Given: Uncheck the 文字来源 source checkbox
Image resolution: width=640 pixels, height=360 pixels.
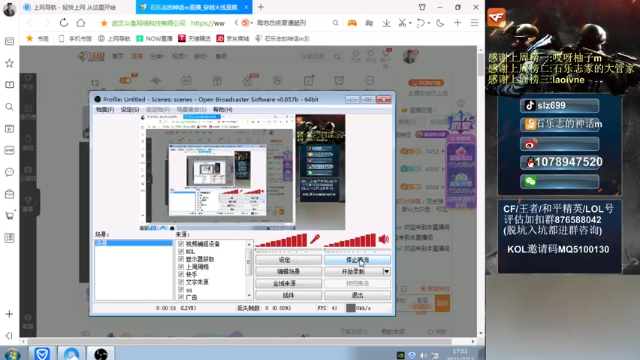Looking at the screenshot, I should tap(181, 282).
